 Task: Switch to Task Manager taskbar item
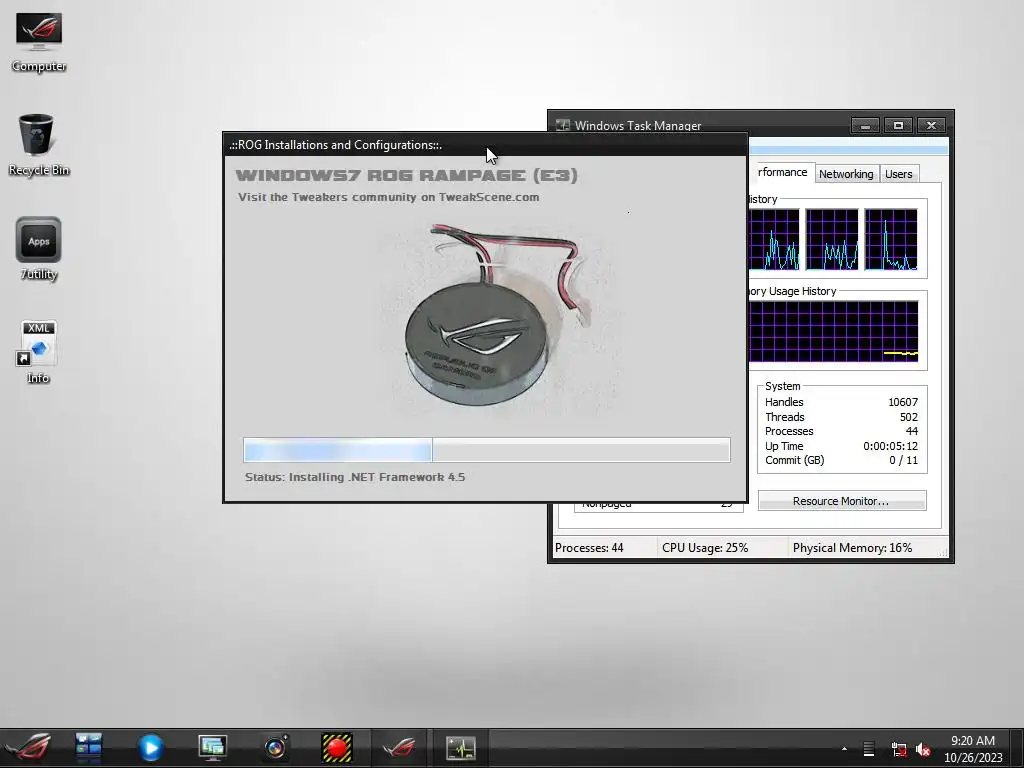(461, 748)
